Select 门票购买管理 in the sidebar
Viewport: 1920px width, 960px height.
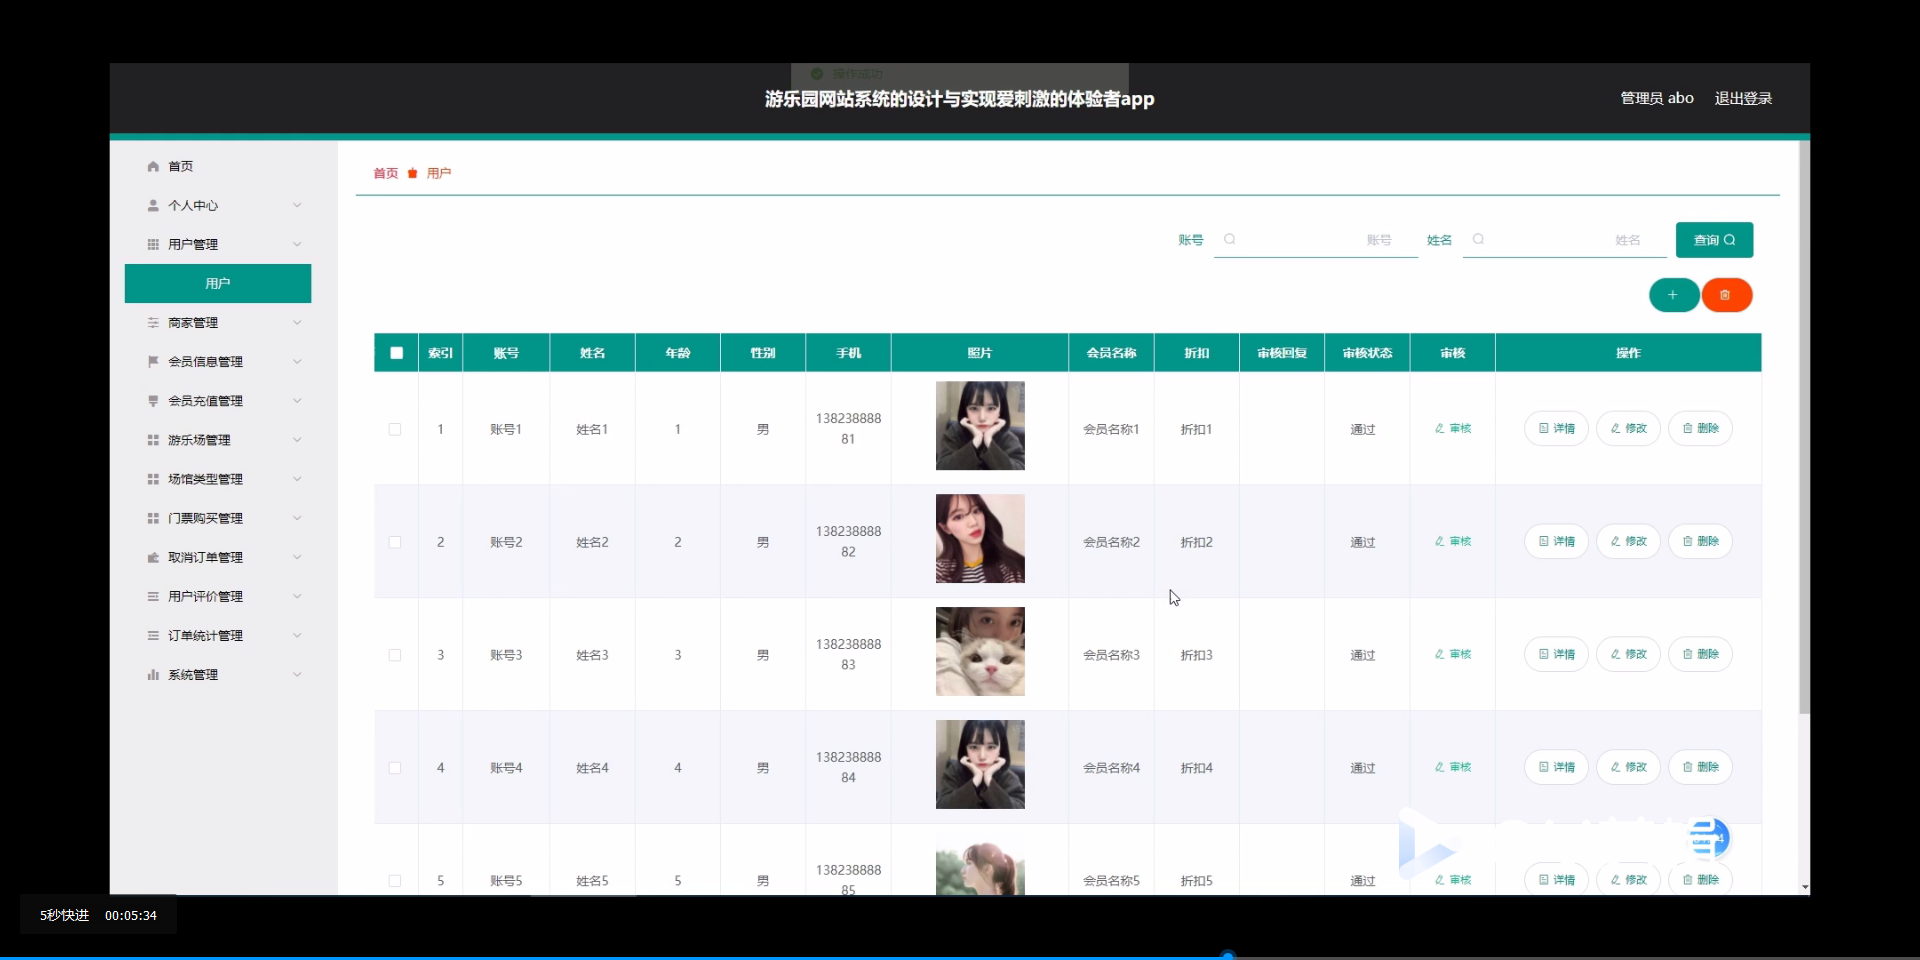(x=204, y=518)
